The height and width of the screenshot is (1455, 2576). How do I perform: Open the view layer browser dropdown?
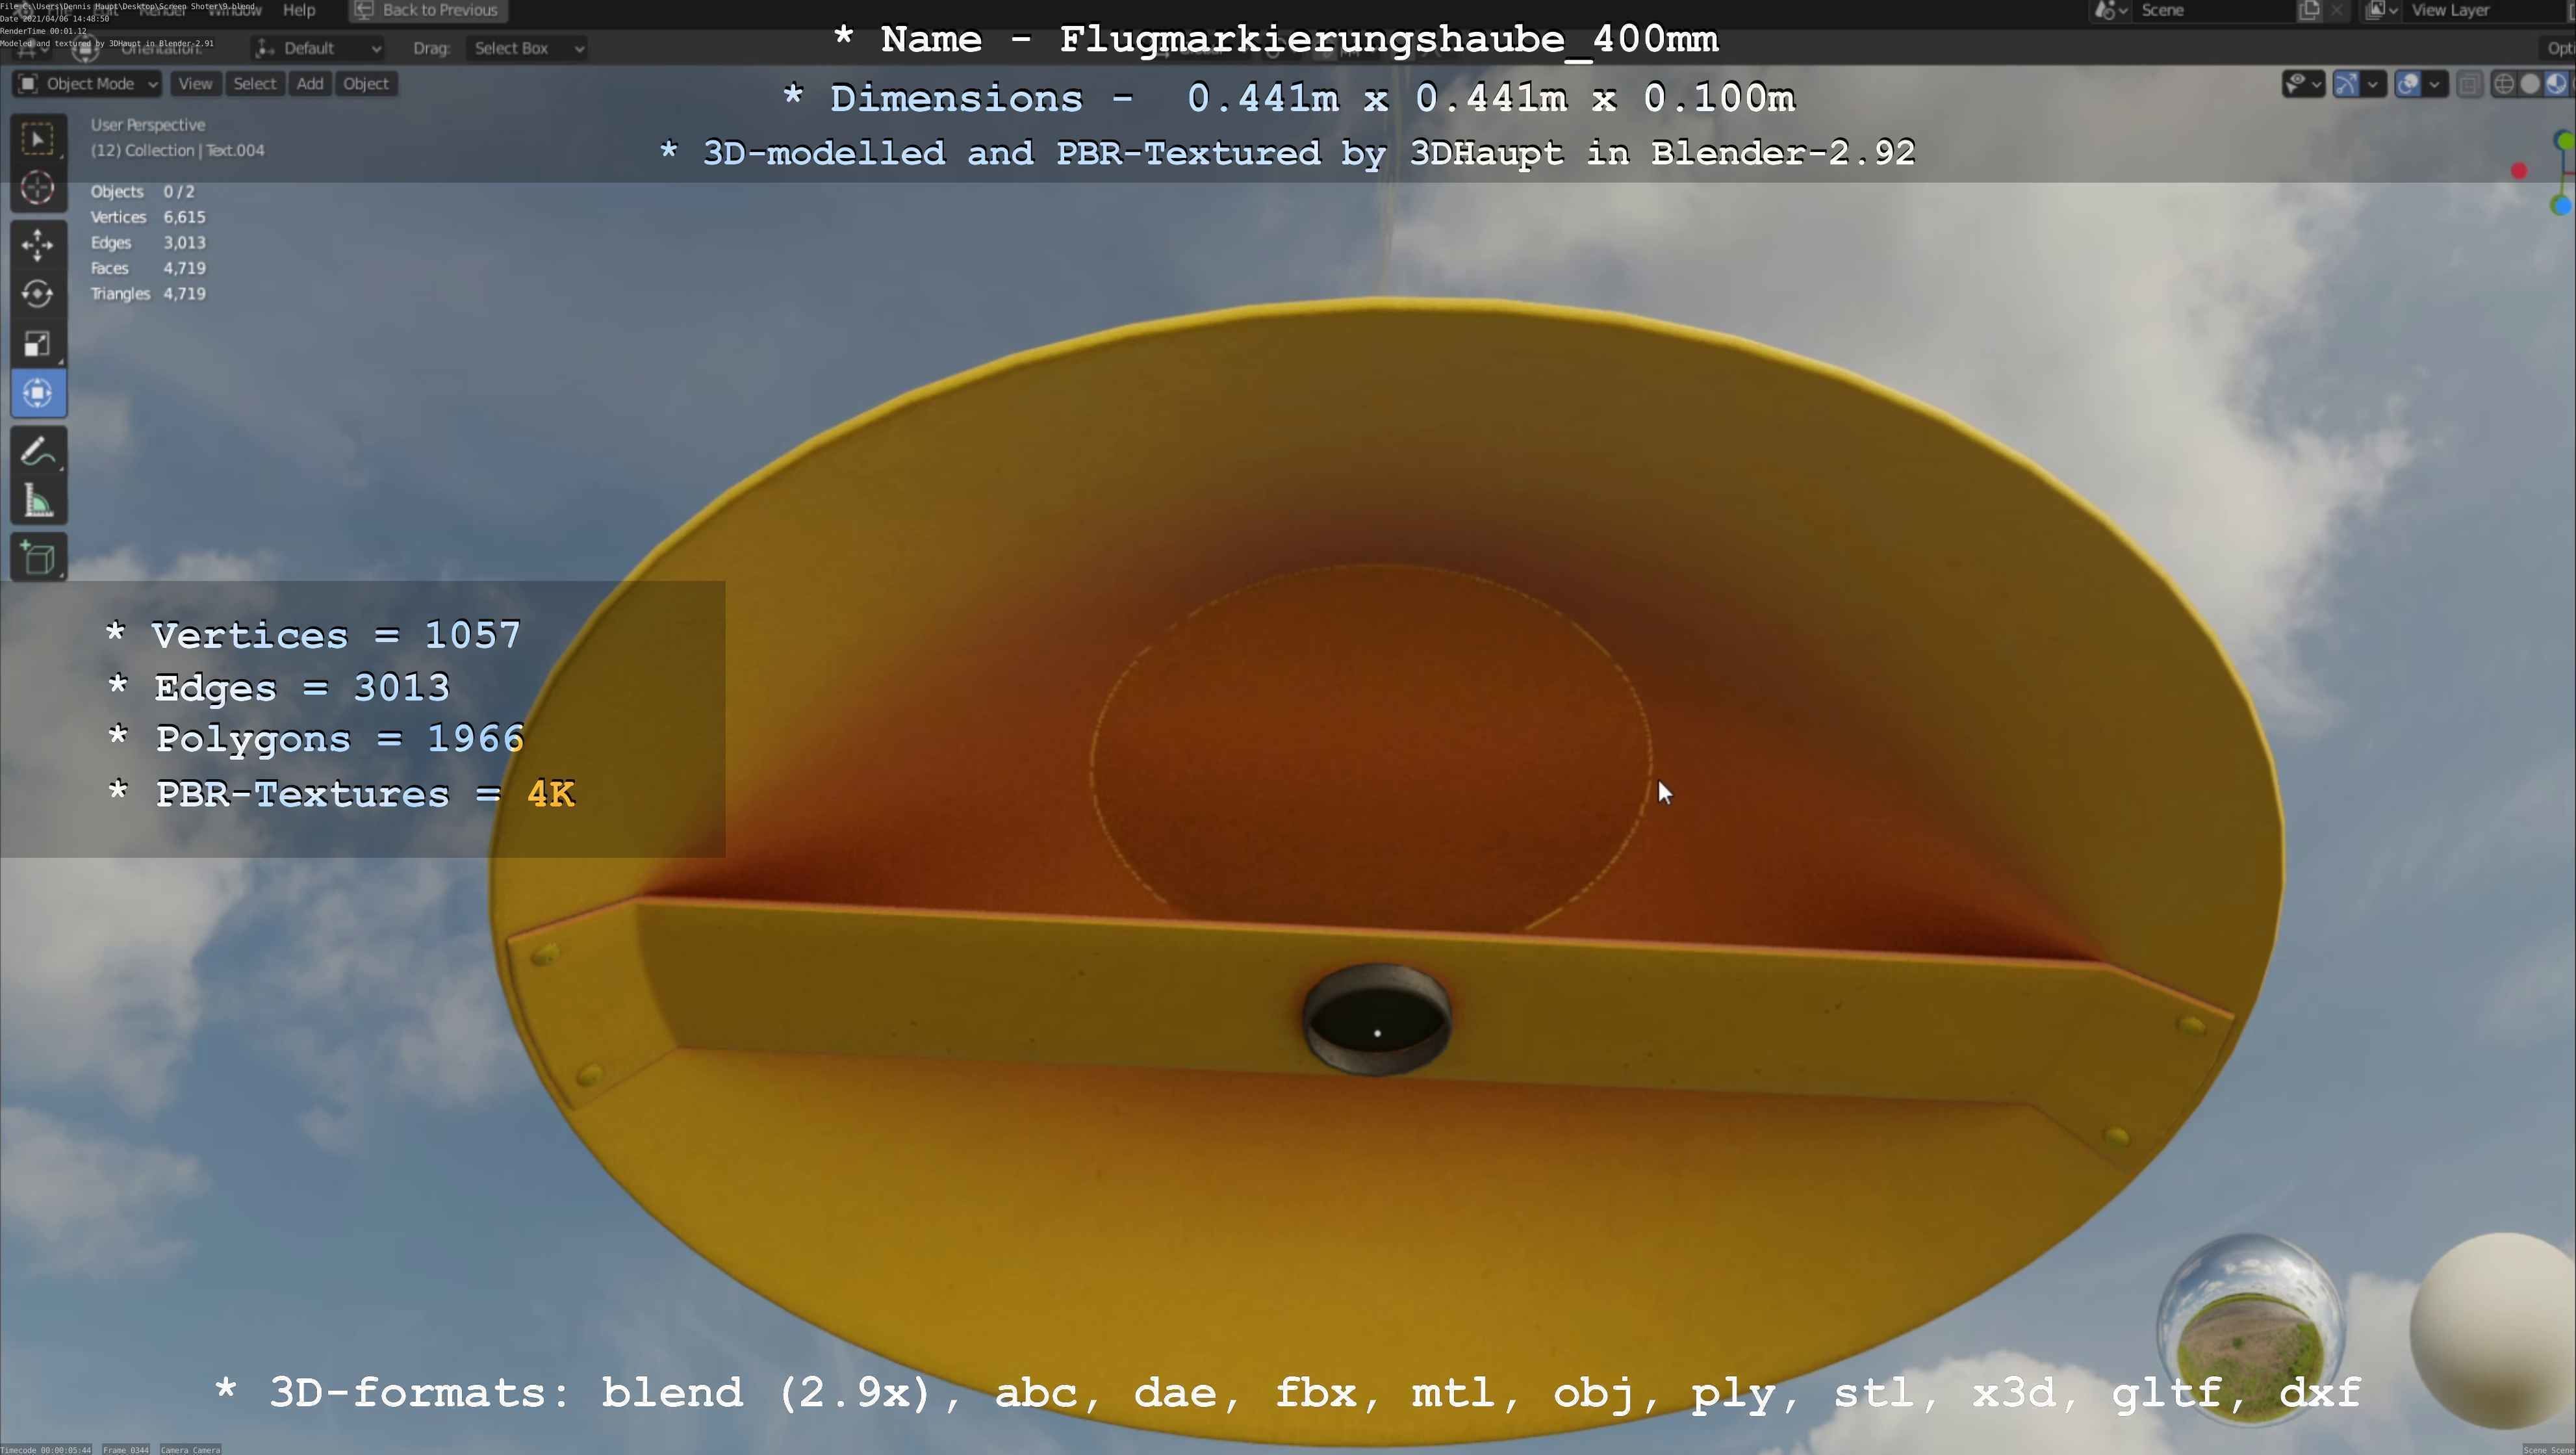tap(2381, 10)
